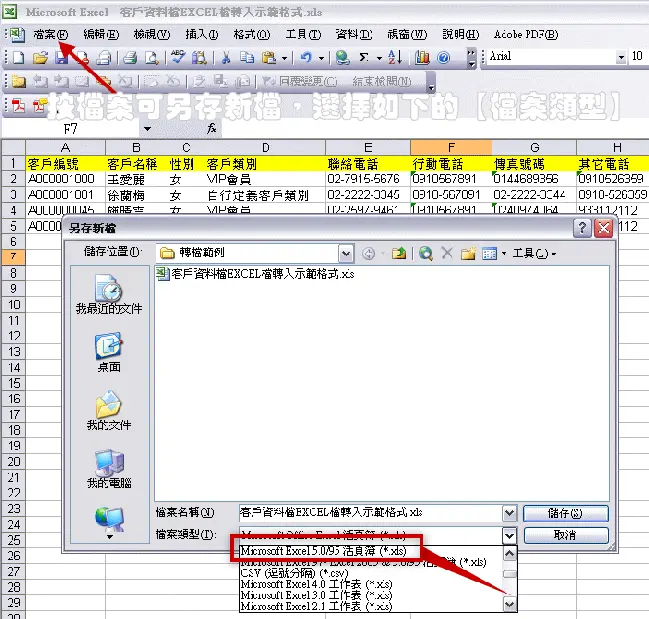The height and width of the screenshot is (619, 649).
Task: Expand the 檔案名稱 dropdown arrow
Action: [510, 513]
